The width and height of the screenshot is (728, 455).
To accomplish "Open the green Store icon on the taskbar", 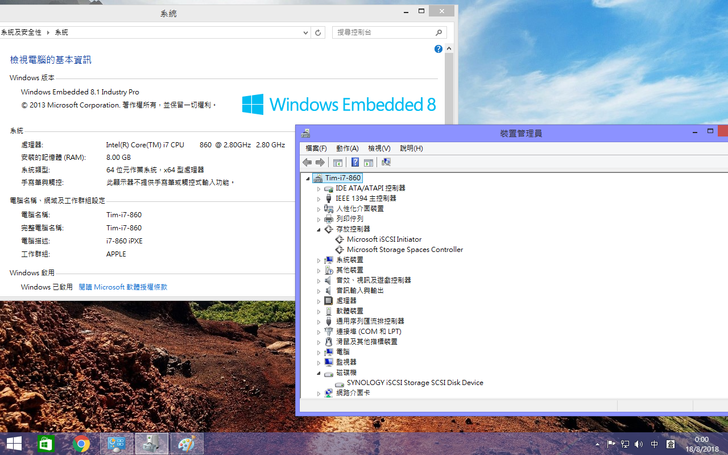I will point(46,443).
